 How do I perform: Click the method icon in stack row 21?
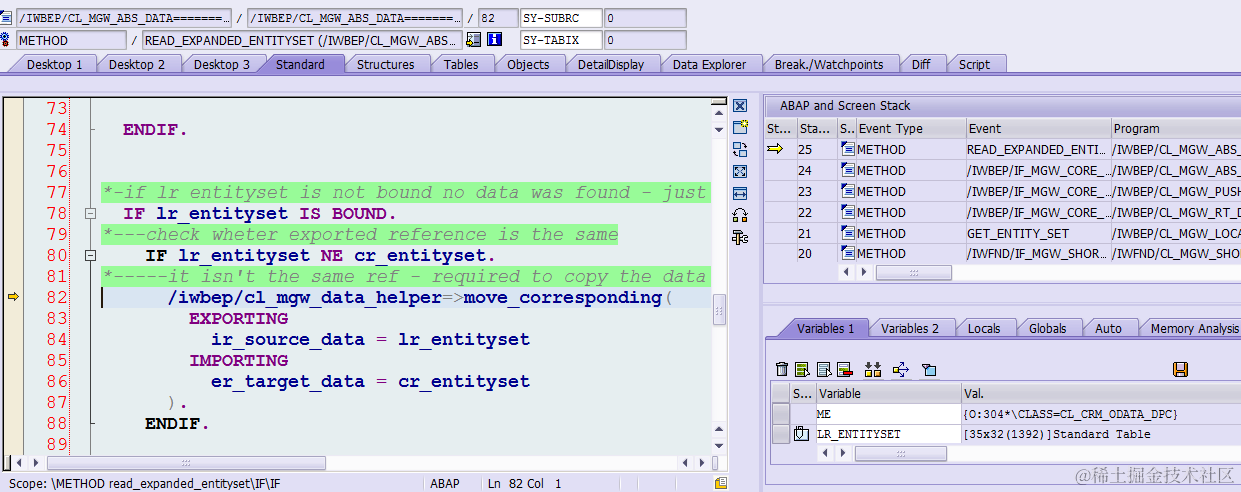pyautogui.click(x=848, y=233)
